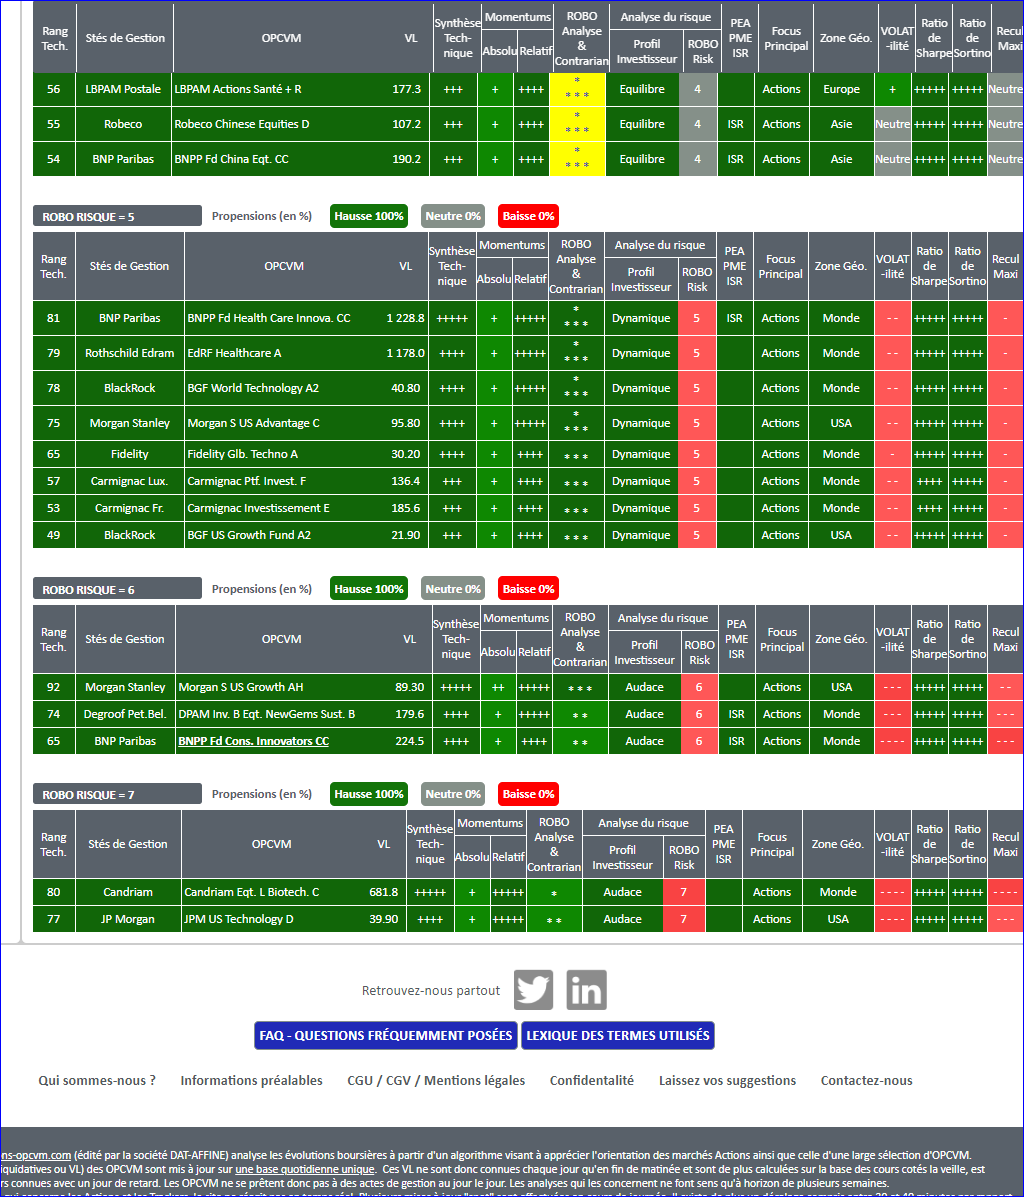
Task: Click the 'JP Morgan' management company cell
Action: point(128,919)
